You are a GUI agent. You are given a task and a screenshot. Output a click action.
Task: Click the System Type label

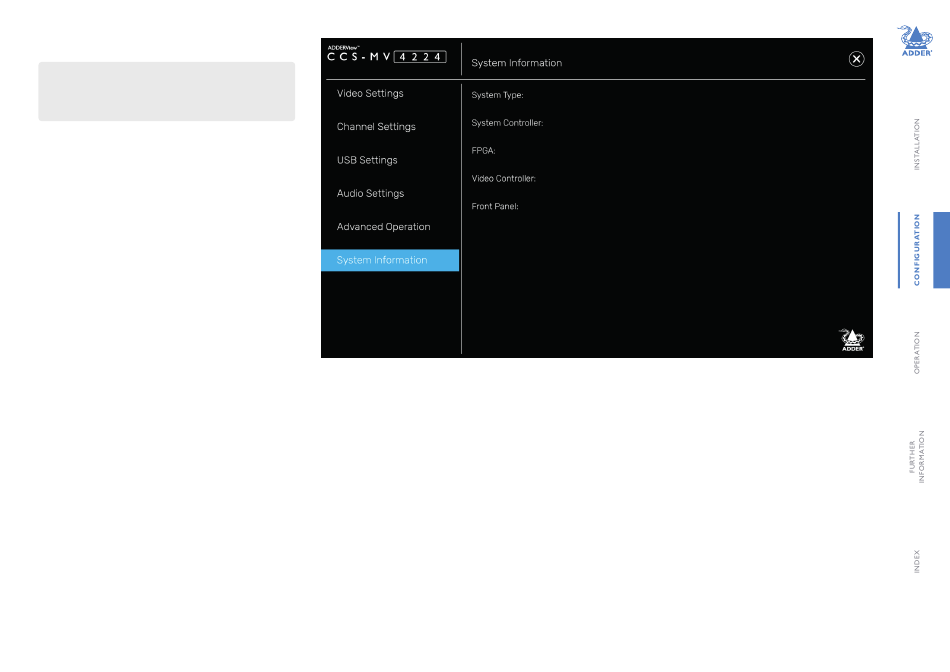pos(497,95)
